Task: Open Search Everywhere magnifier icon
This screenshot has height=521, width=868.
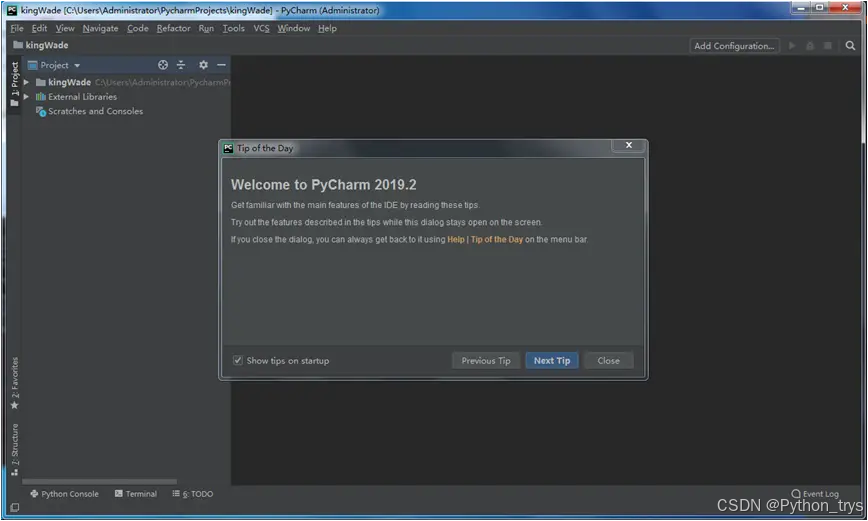Action: [x=850, y=46]
